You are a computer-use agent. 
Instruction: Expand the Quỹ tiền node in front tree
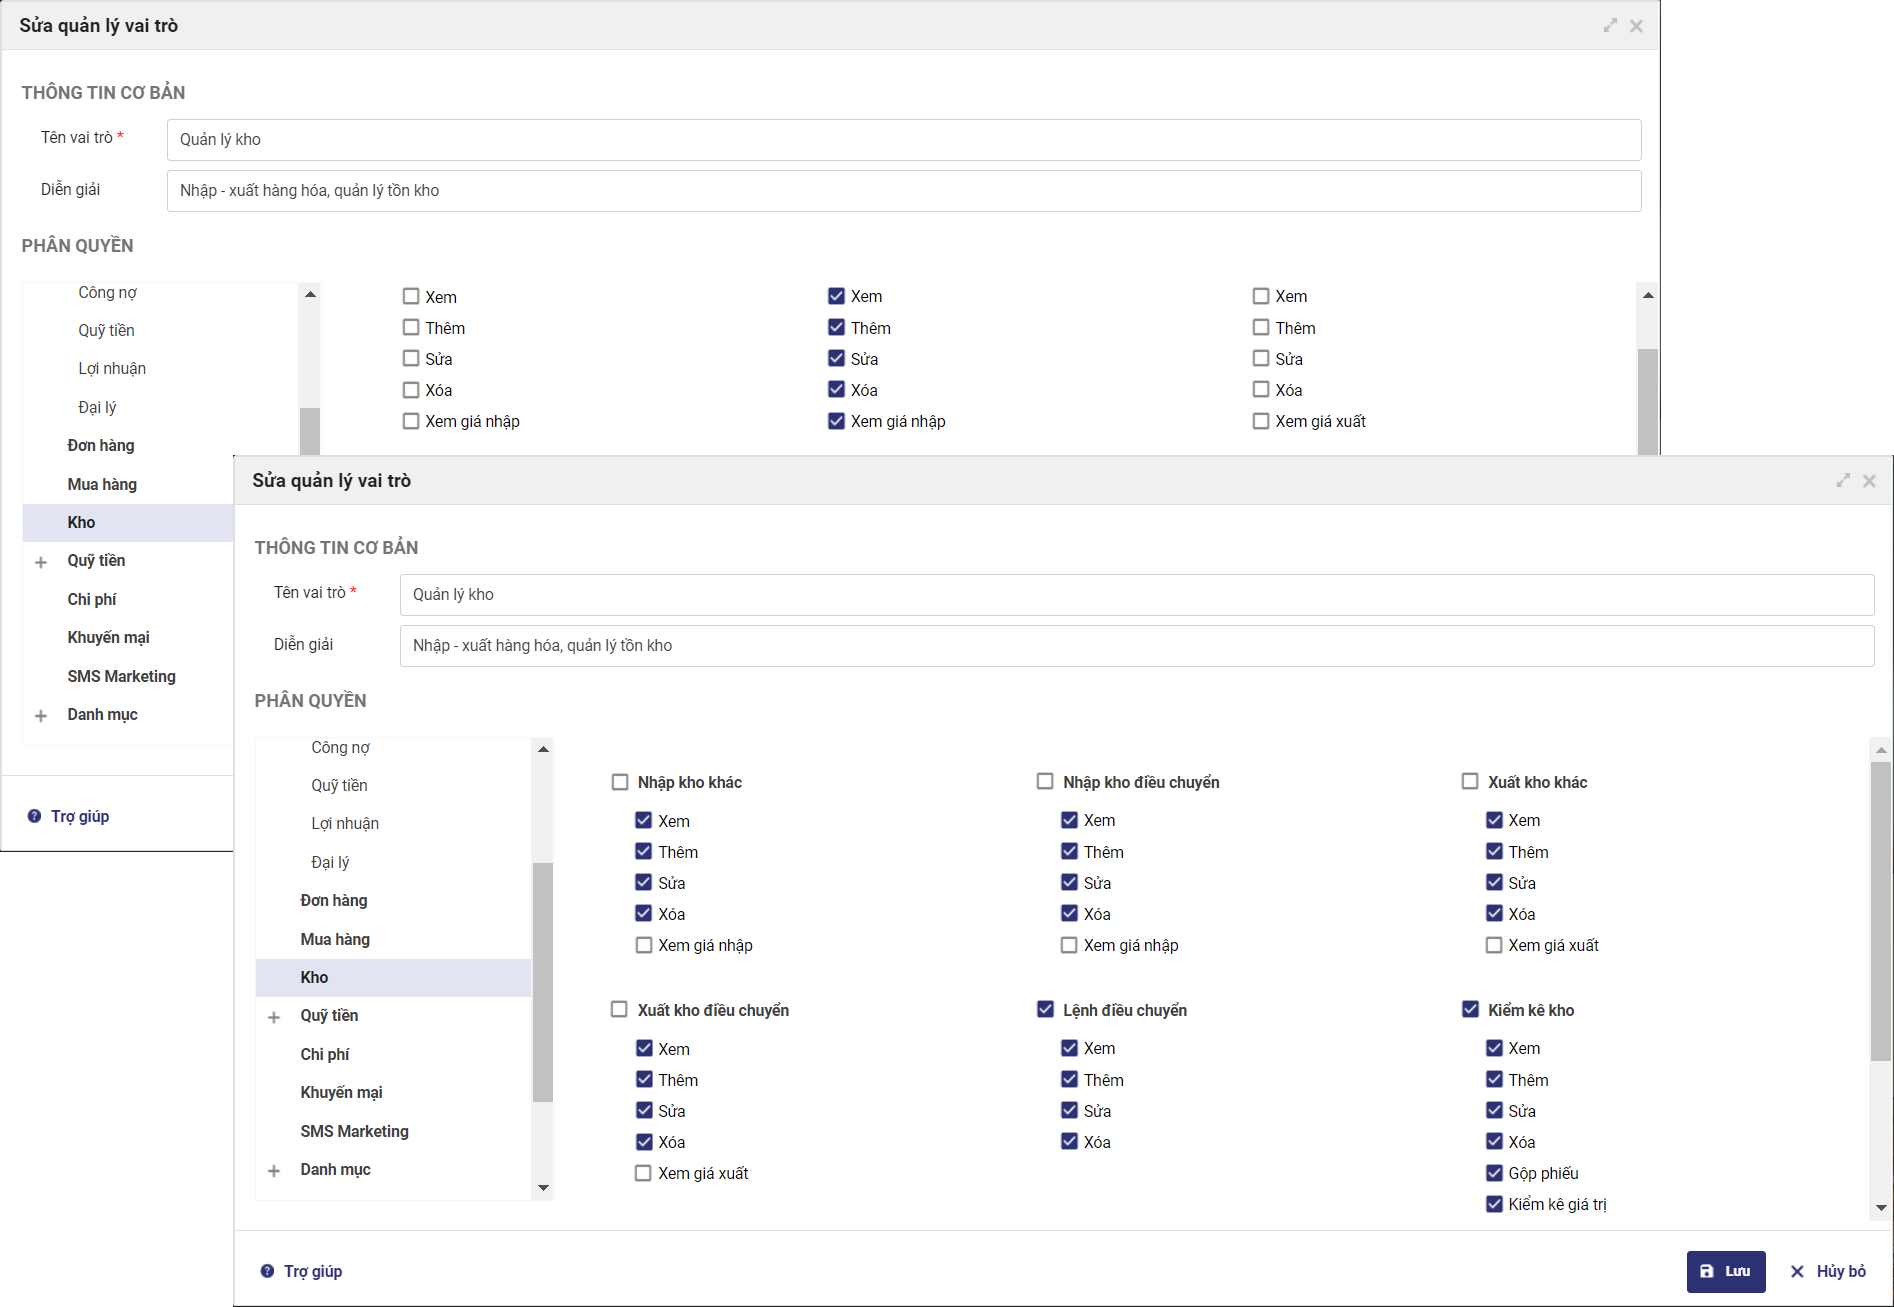[x=274, y=1017]
